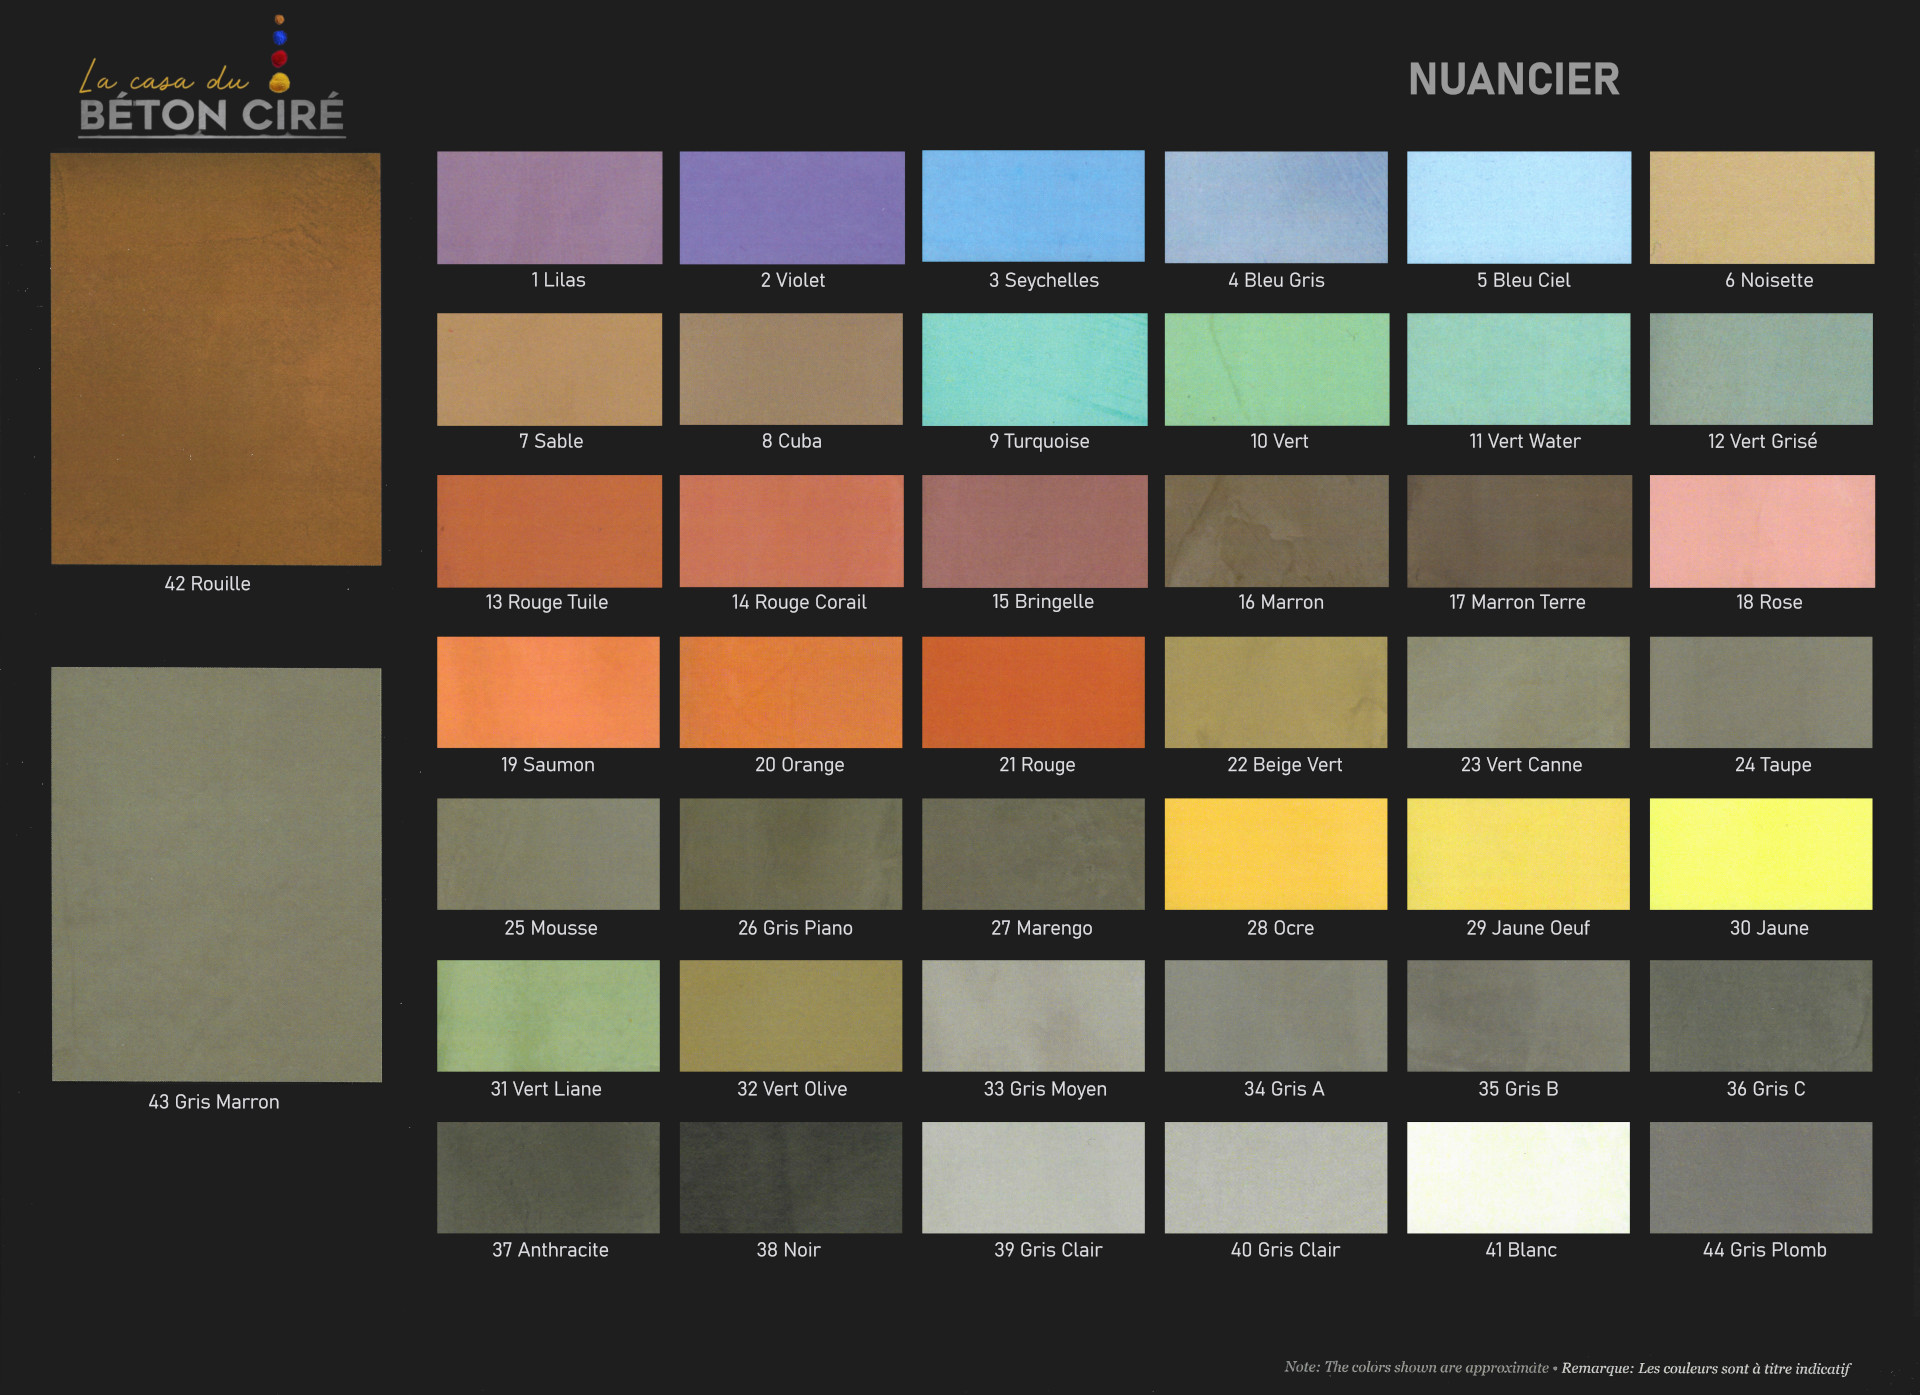Click the French remark "Les couleurs sont à titre indicatif"
The height and width of the screenshot is (1395, 1920).
[x=1743, y=1368]
